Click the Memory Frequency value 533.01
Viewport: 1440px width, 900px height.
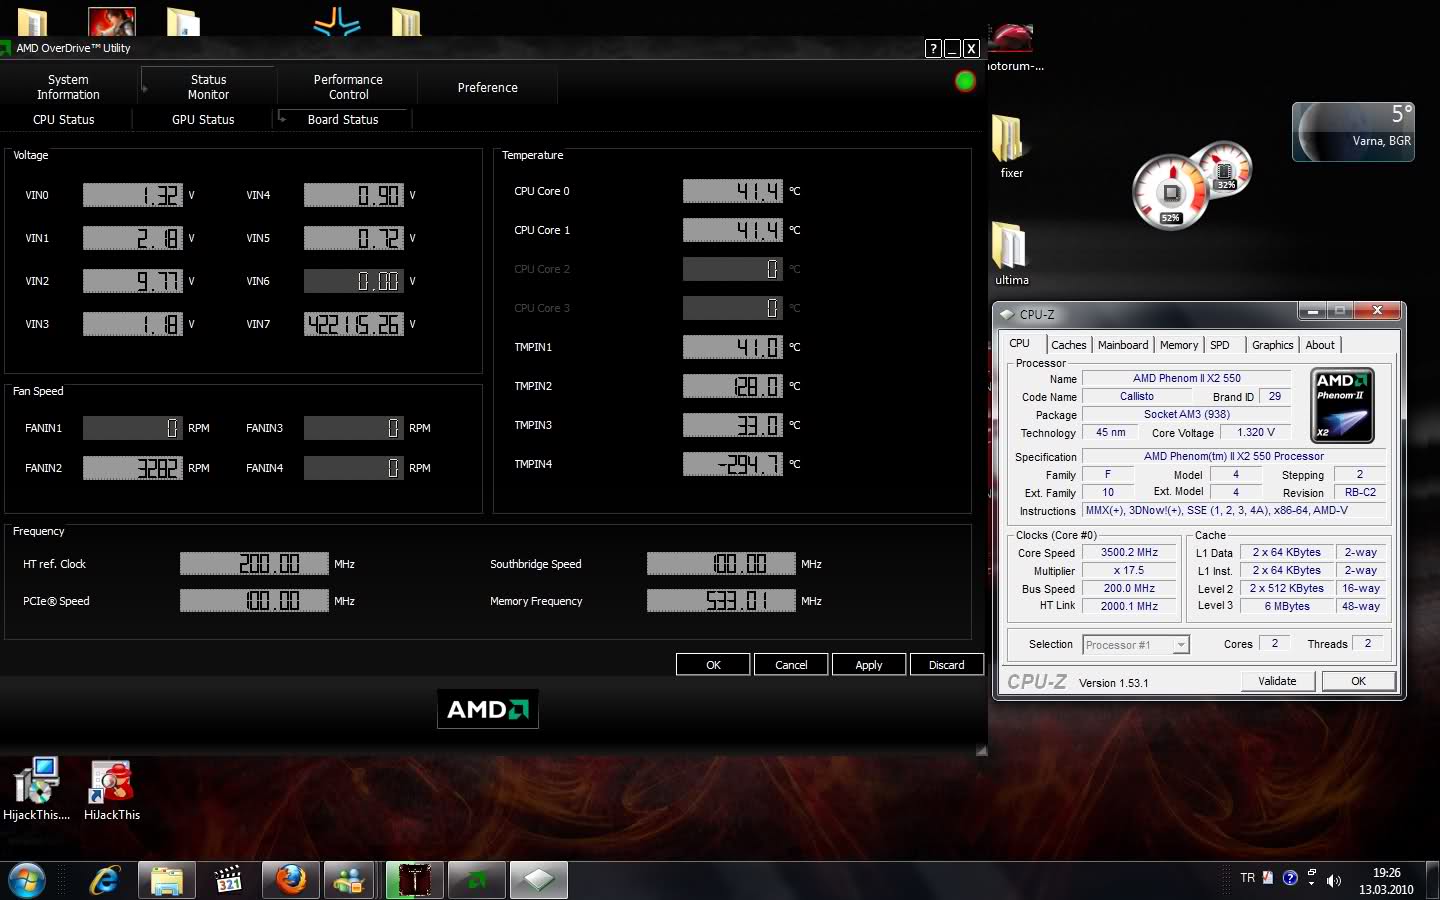tap(721, 601)
